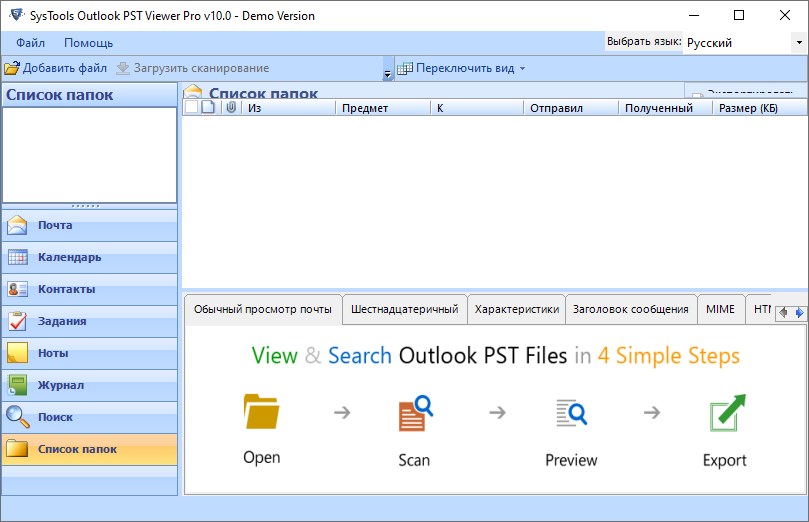This screenshot has height=522, width=809.
Task: Sort by the К column header
Action: pos(477,108)
